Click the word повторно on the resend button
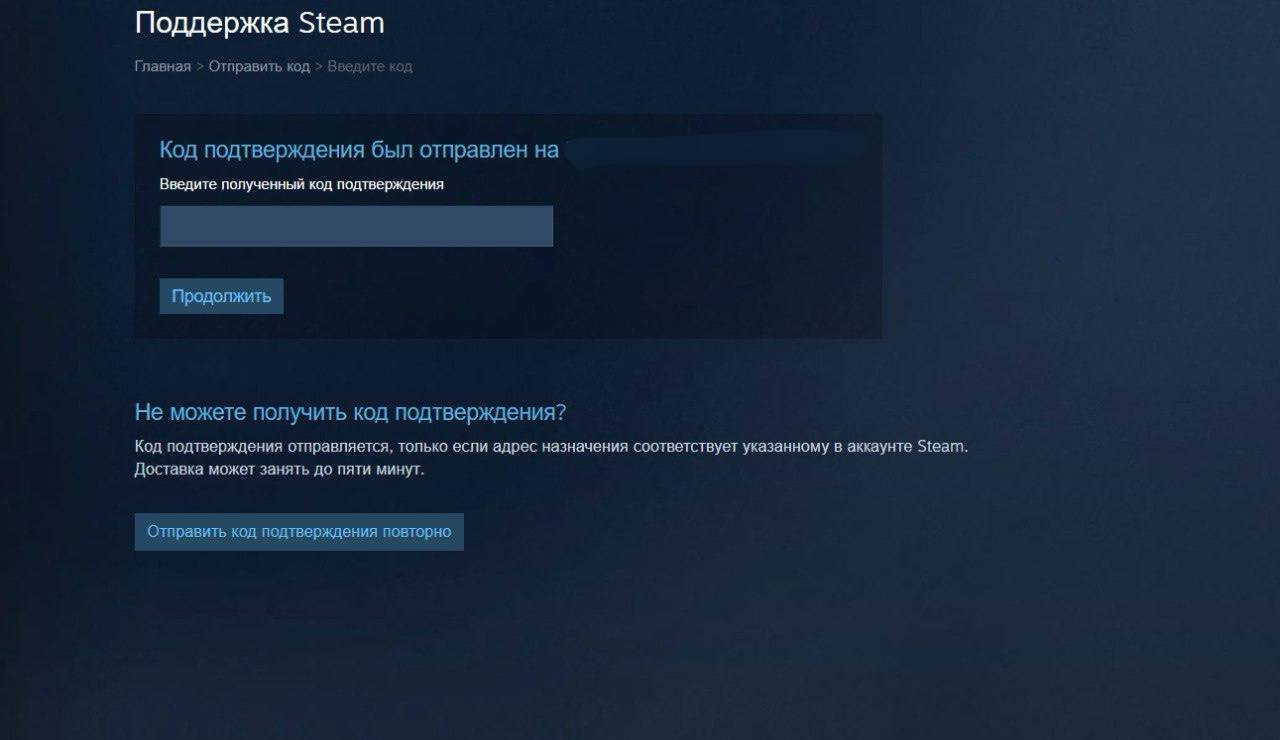 pos(416,532)
